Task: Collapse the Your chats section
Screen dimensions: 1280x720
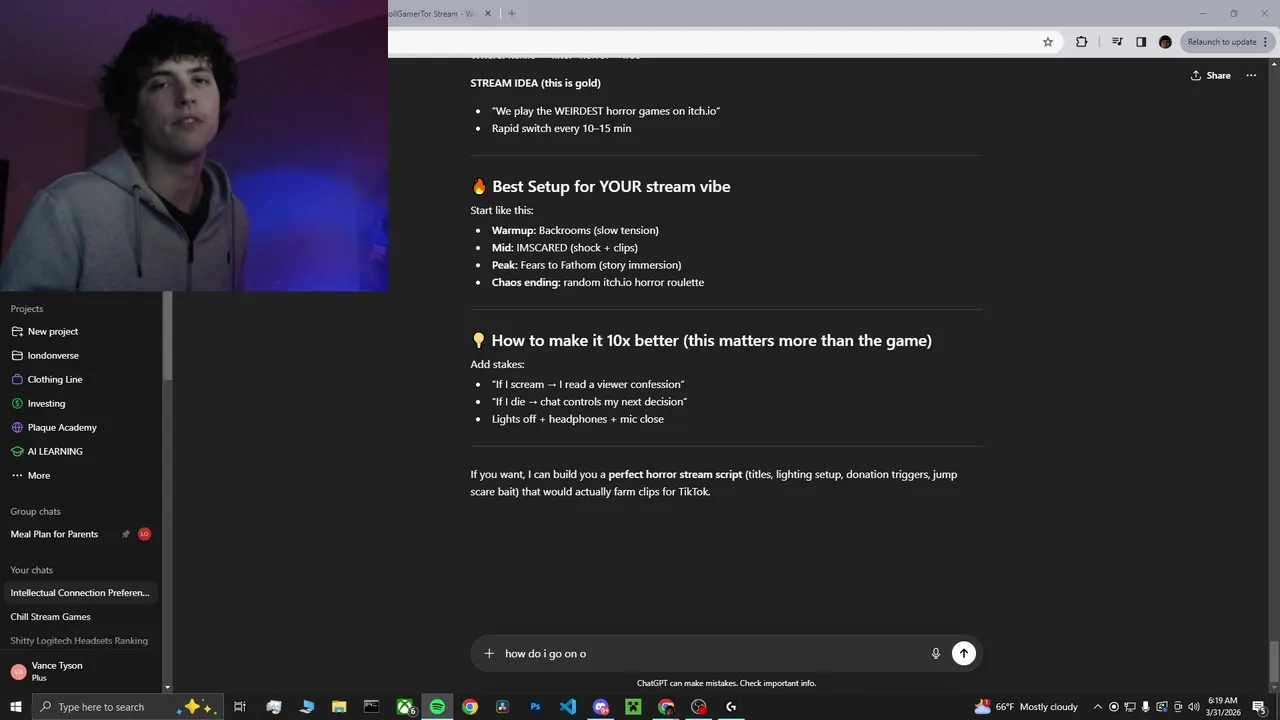Action: [x=32, y=570]
